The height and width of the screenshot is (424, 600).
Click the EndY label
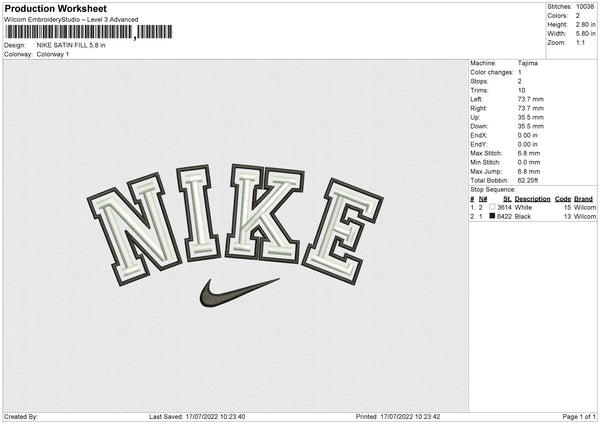point(479,144)
